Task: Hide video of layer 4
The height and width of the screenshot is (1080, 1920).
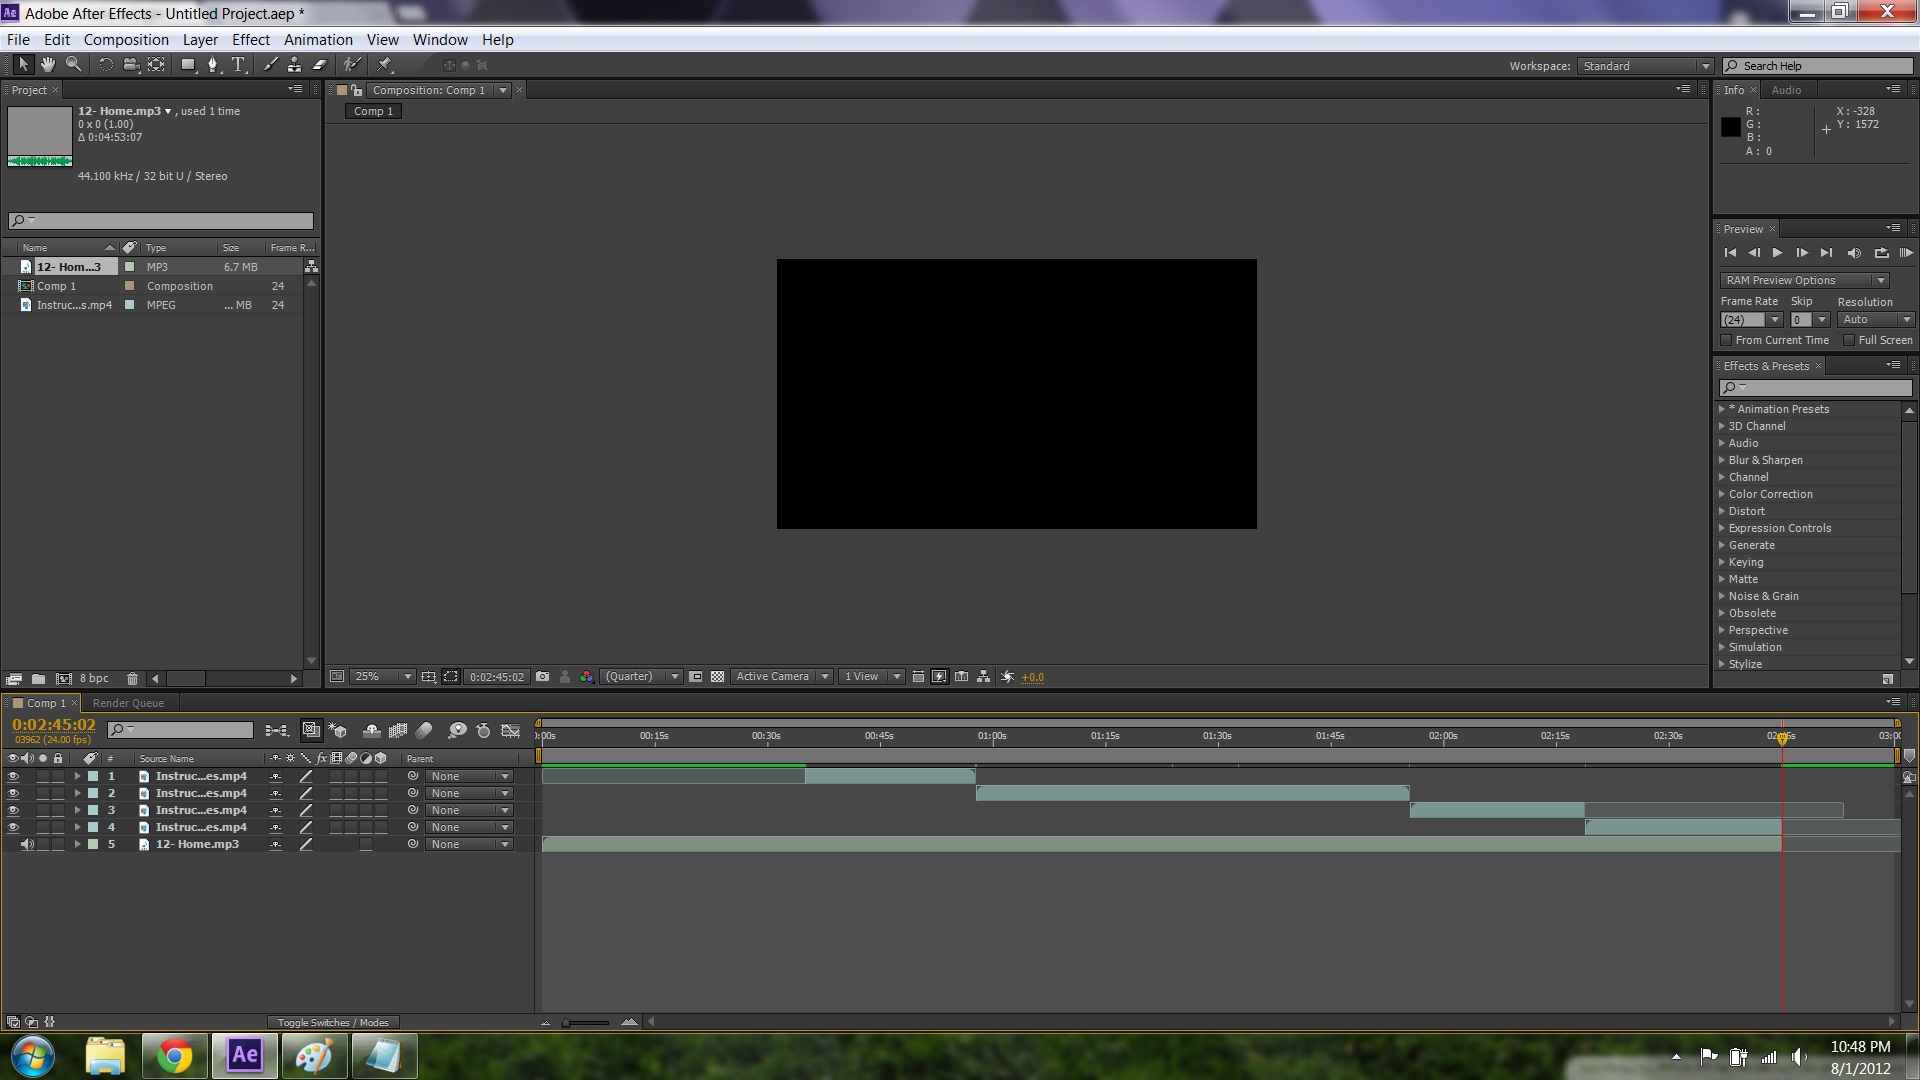Action: point(13,827)
